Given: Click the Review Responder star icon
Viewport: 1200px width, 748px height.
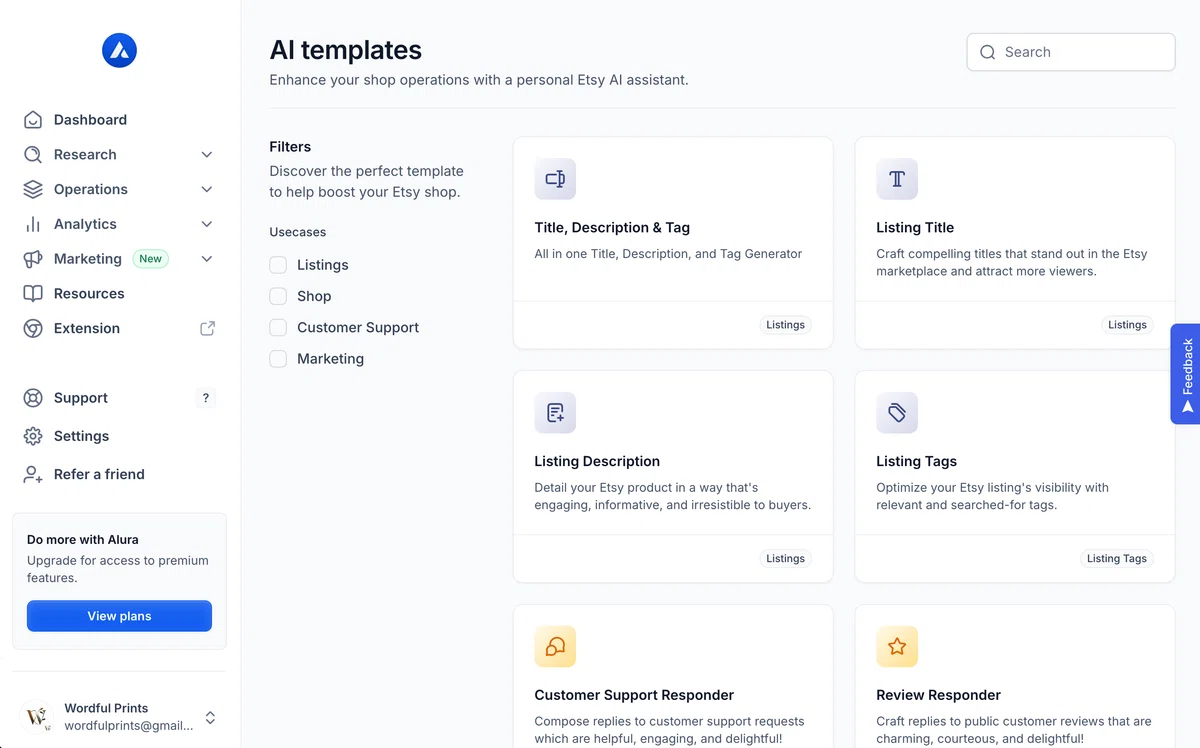Looking at the screenshot, I should [x=897, y=647].
